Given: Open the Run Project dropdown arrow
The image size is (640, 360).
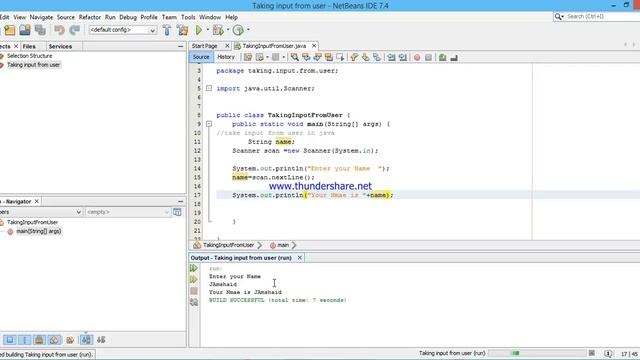Looking at the screenshot, I should point(207,30).
